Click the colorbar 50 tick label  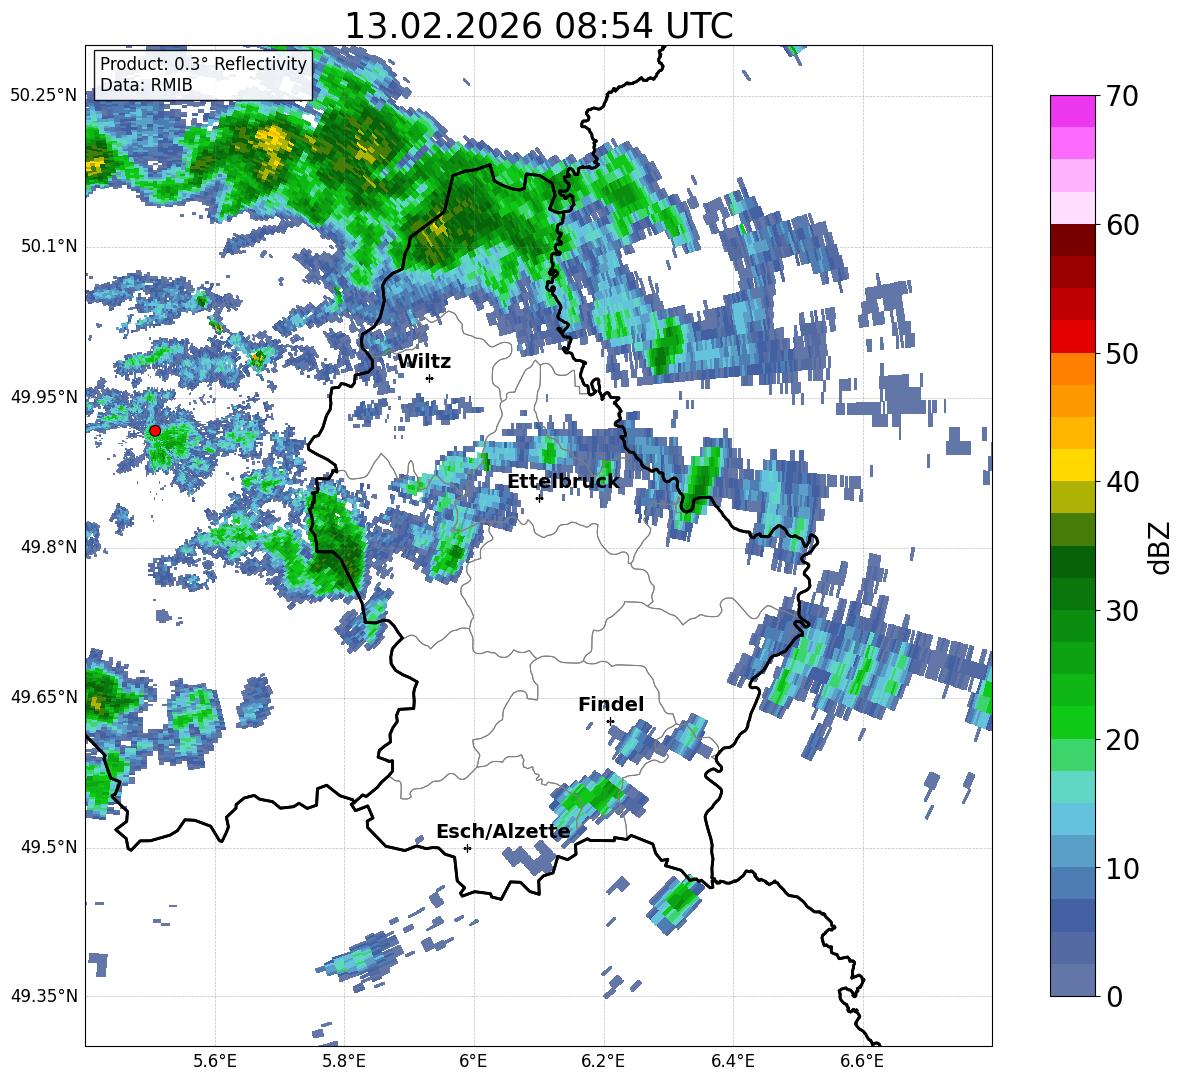(x=1122, y=354)
